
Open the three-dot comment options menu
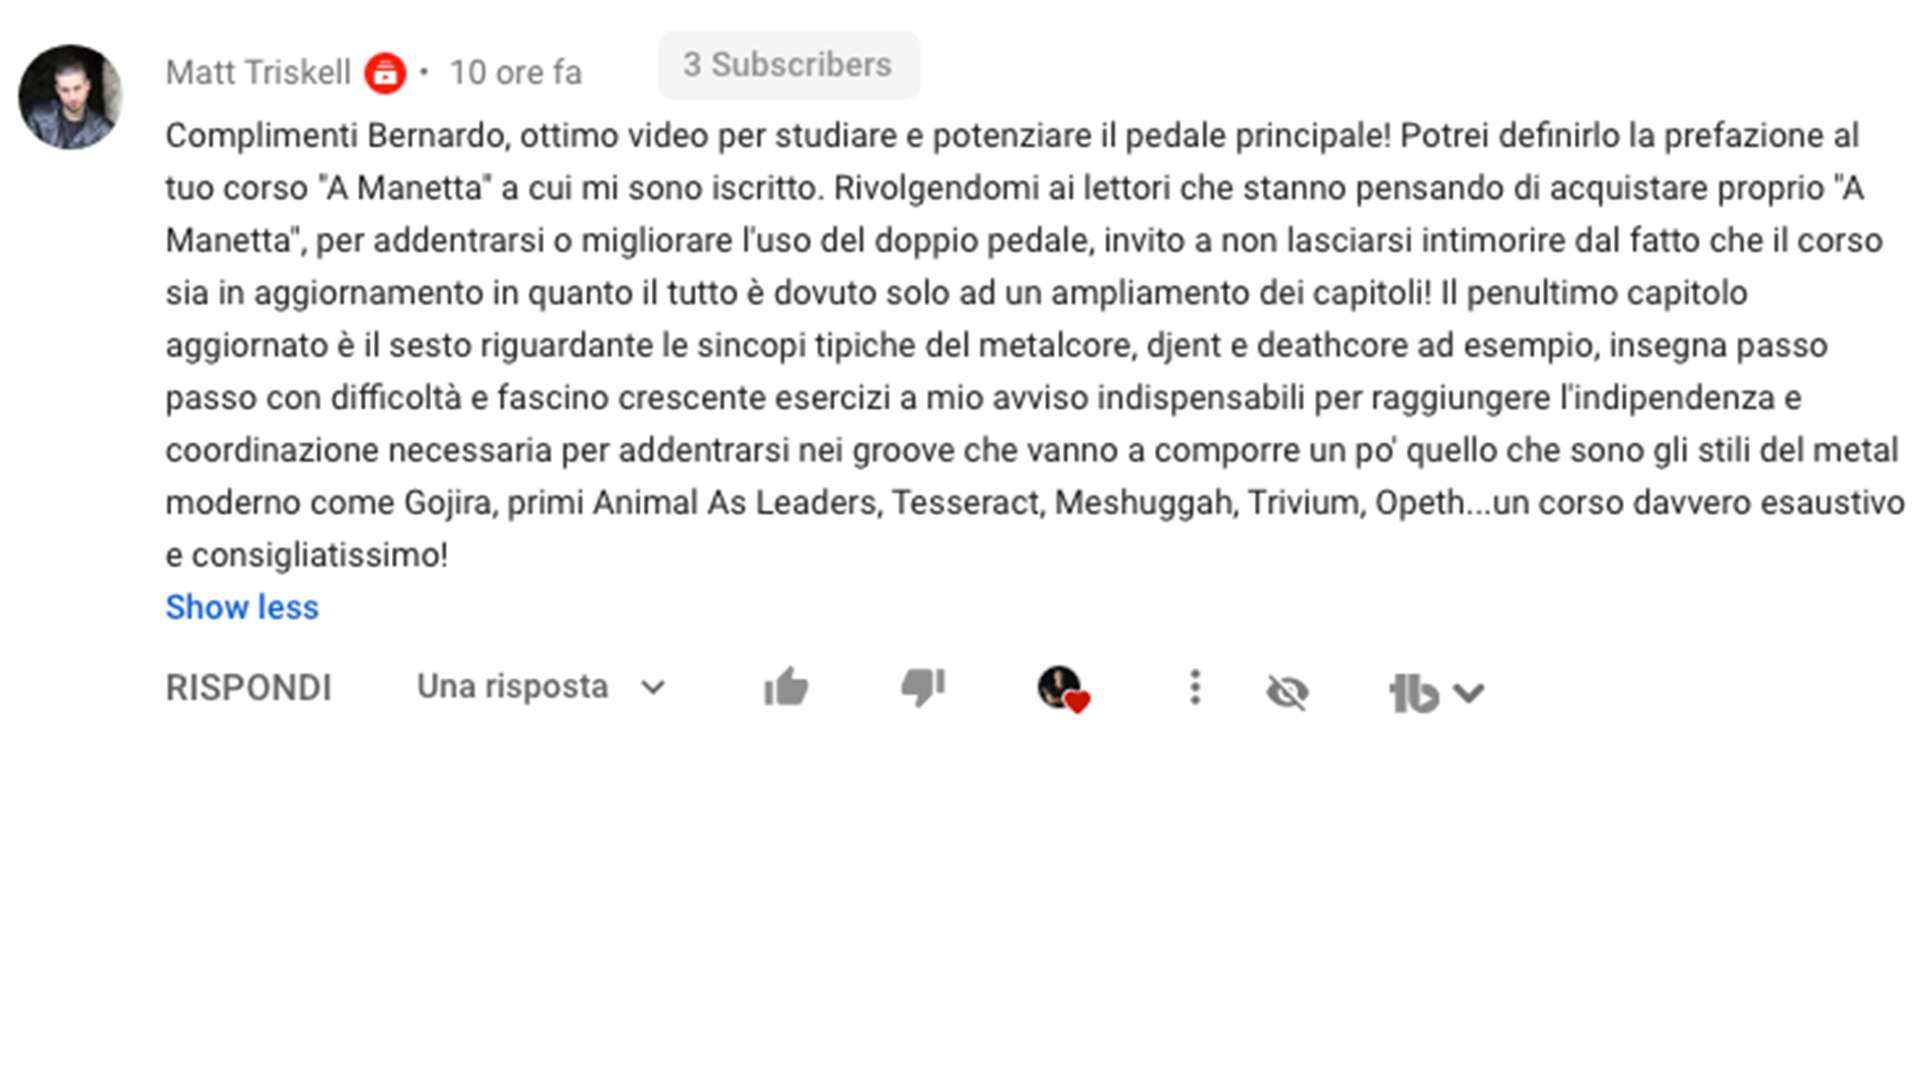click(1194, 688)
